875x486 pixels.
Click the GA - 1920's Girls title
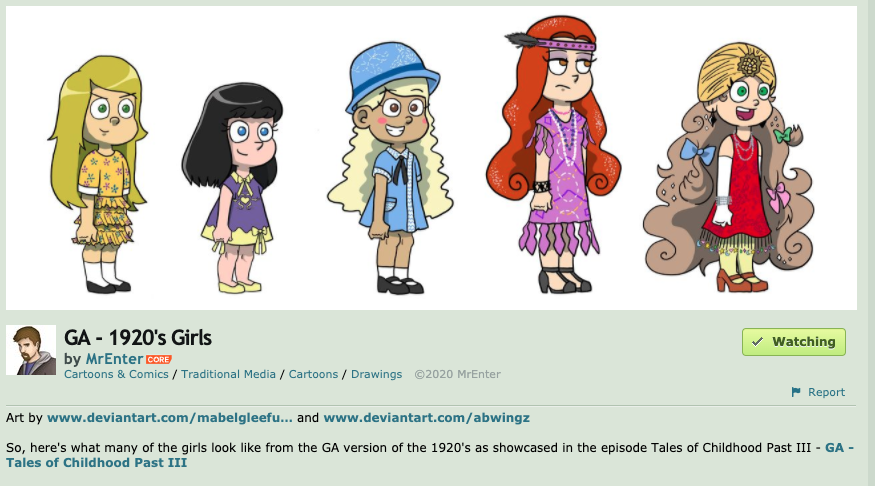click(x=138, y=338)
